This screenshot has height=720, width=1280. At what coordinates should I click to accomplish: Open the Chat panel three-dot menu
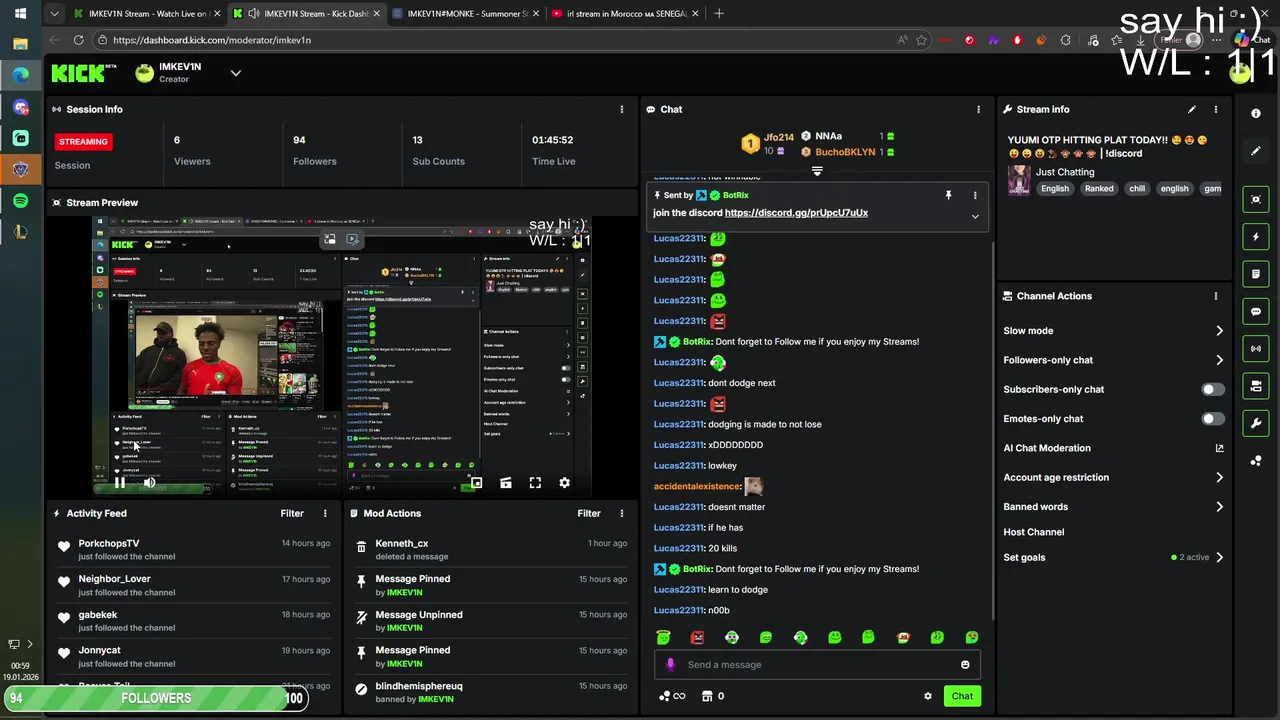[x=978, y=109]
